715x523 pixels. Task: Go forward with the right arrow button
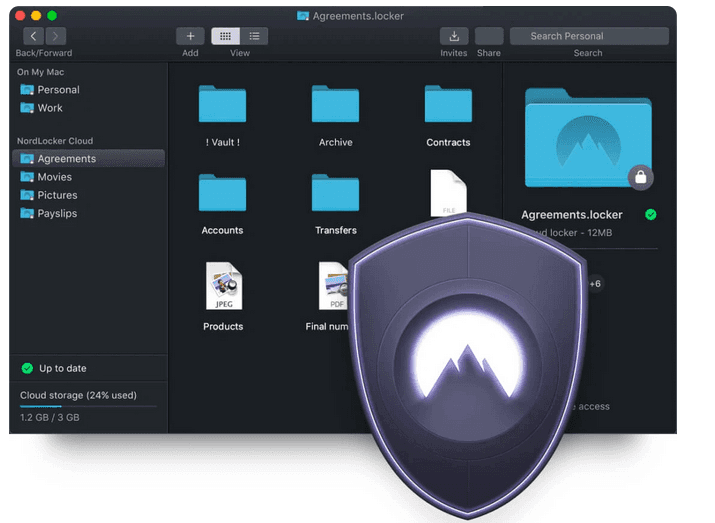(x=55, y=36)
